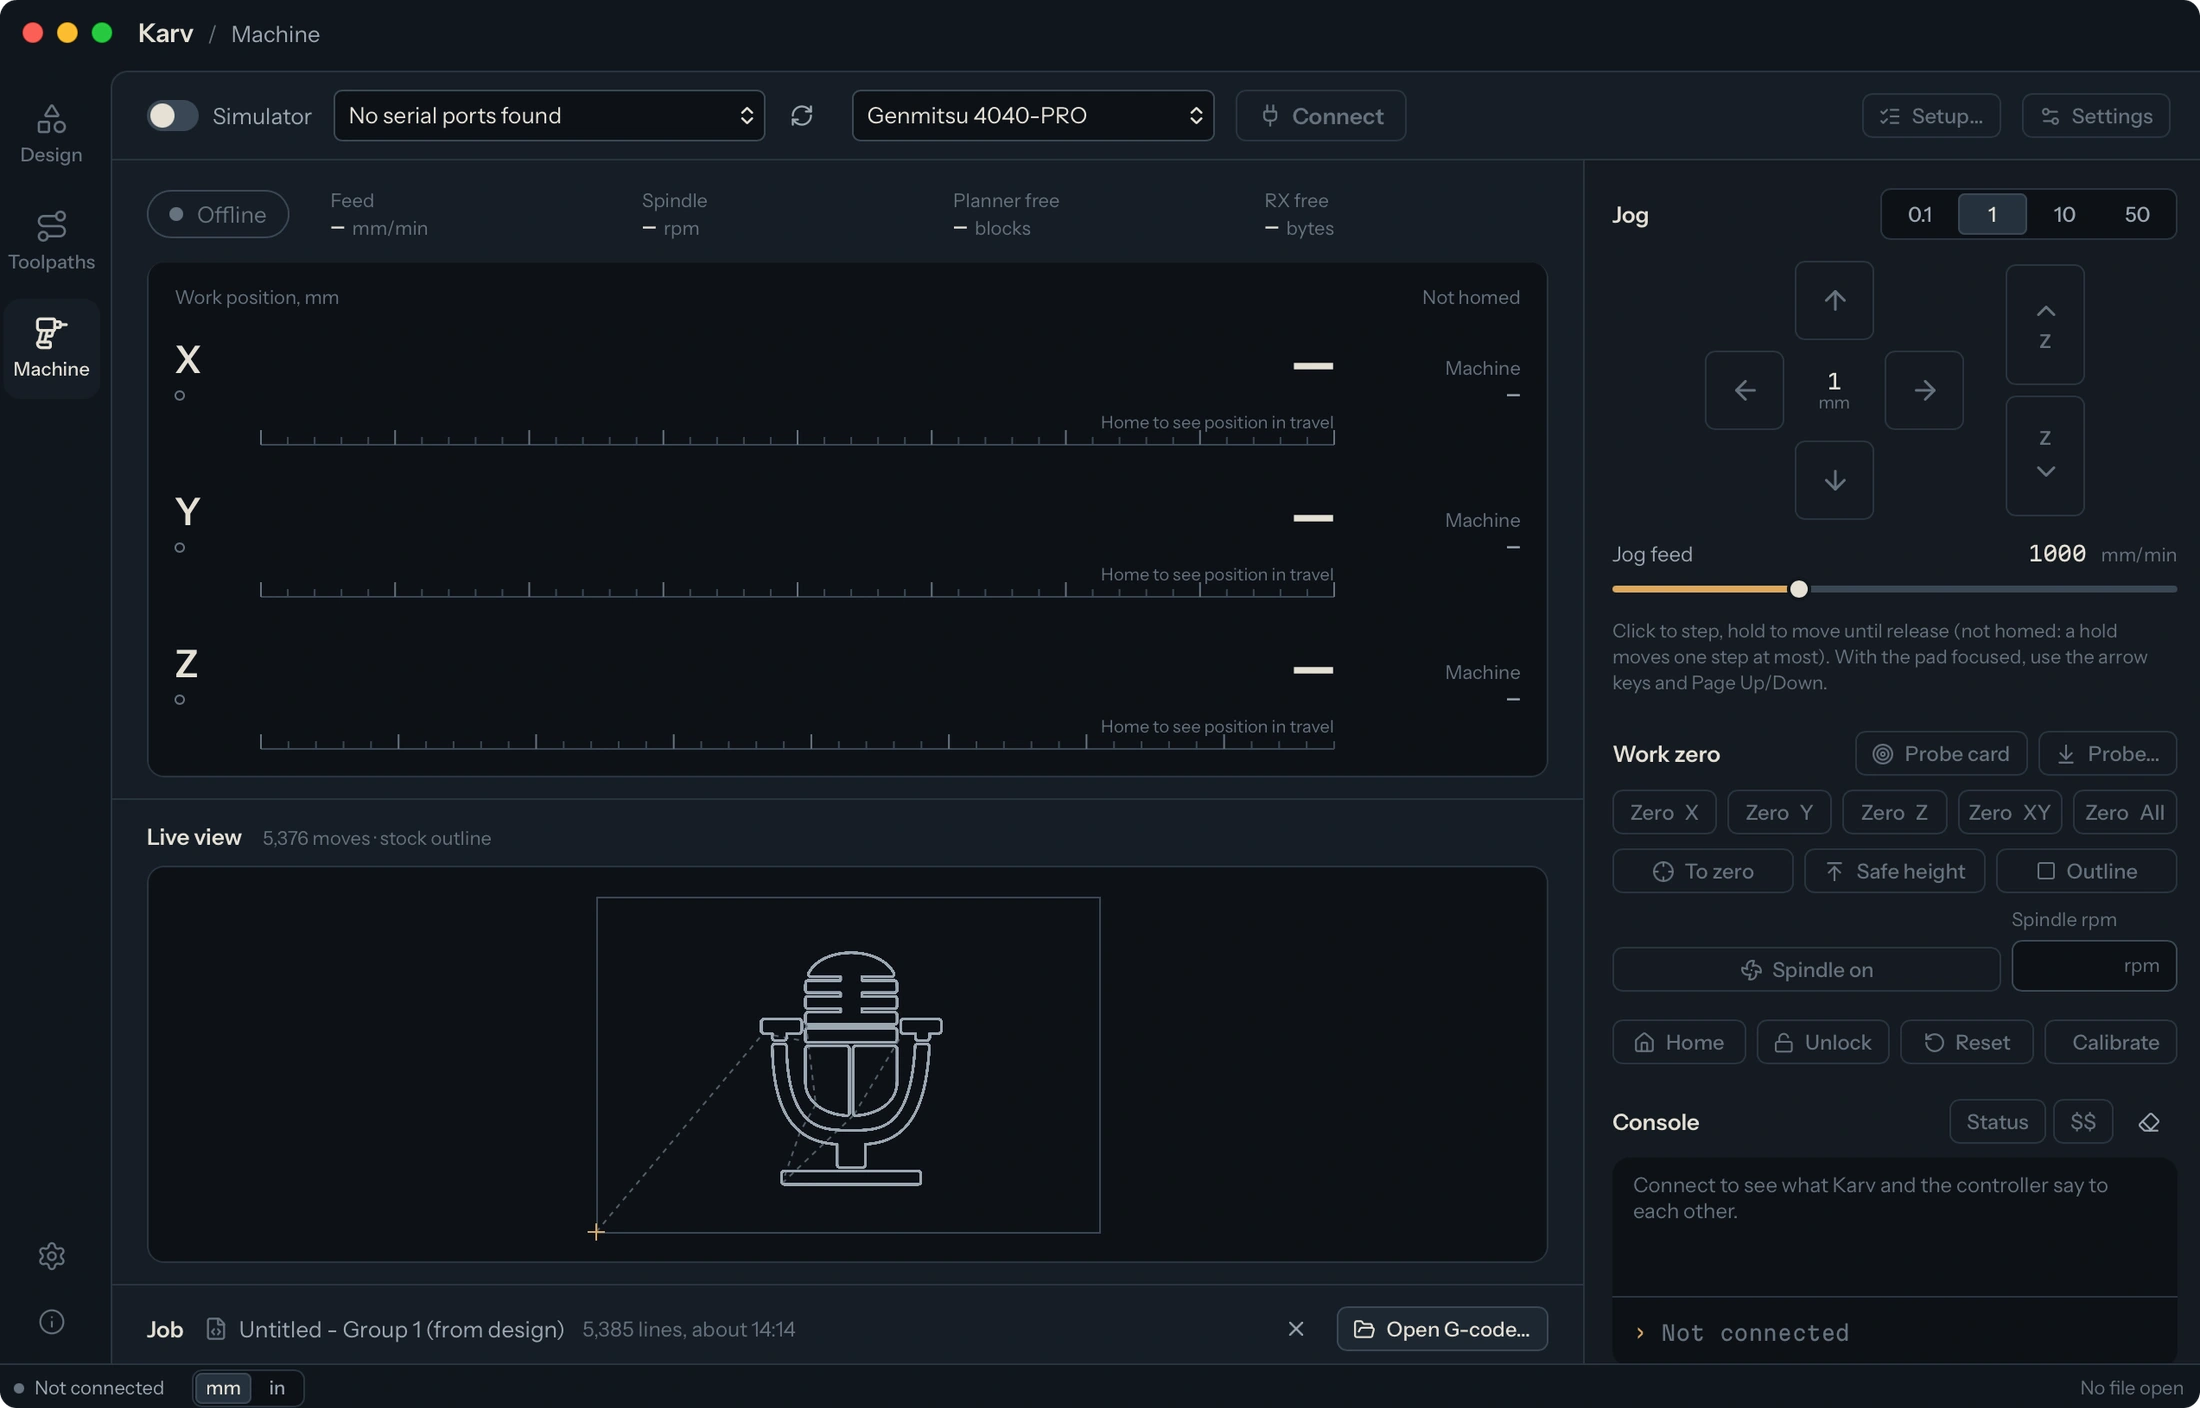
Task: Set jog step to 1
Action: click(1992, 214)
